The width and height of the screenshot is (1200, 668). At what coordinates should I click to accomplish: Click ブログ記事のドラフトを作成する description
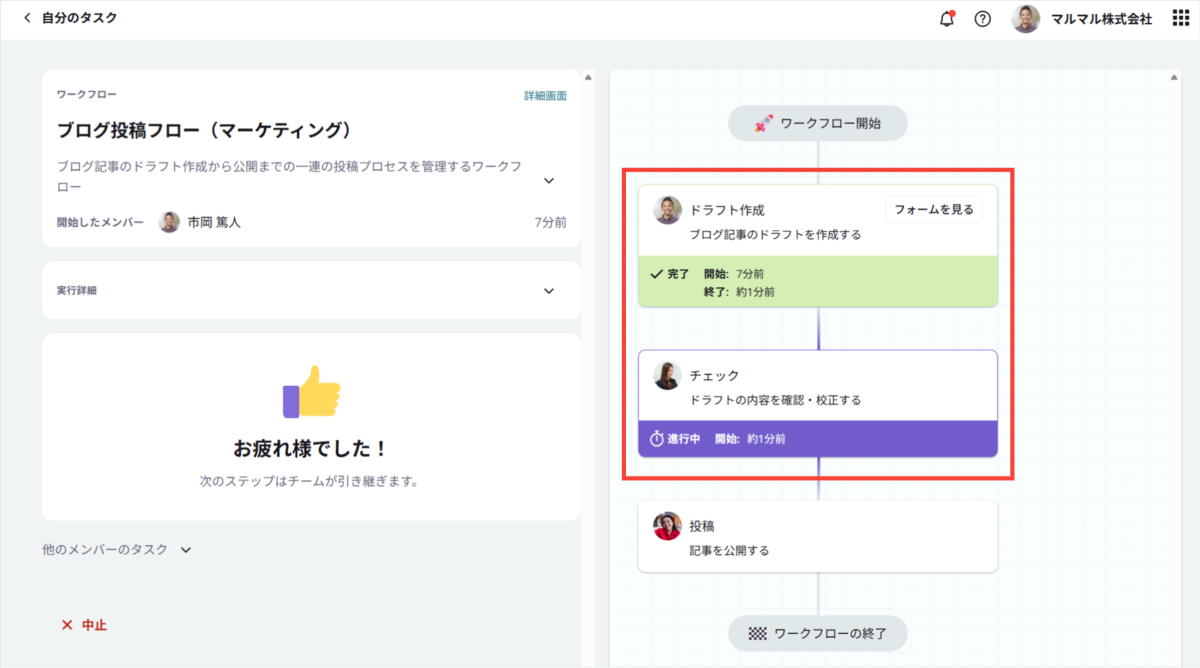pos(775,235)
